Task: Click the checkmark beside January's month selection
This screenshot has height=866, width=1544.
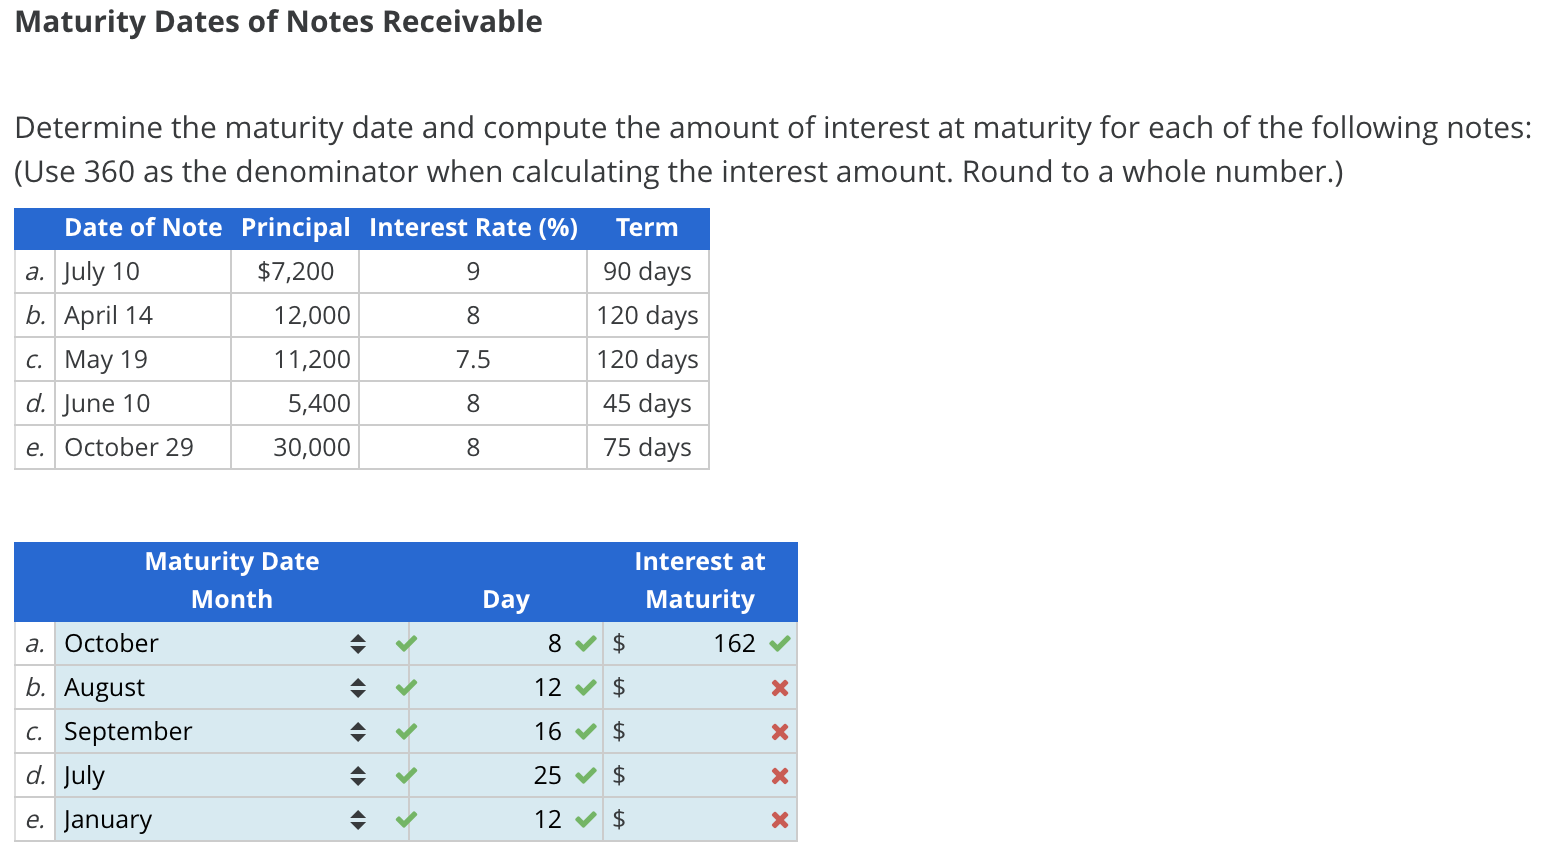Action: coord(405,820)
